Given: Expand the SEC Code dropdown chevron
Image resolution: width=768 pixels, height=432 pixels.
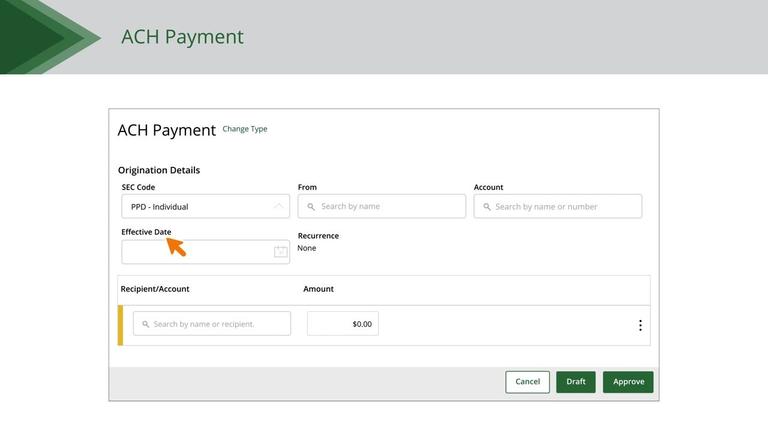Looking at the screenshot, I should 278,206.
